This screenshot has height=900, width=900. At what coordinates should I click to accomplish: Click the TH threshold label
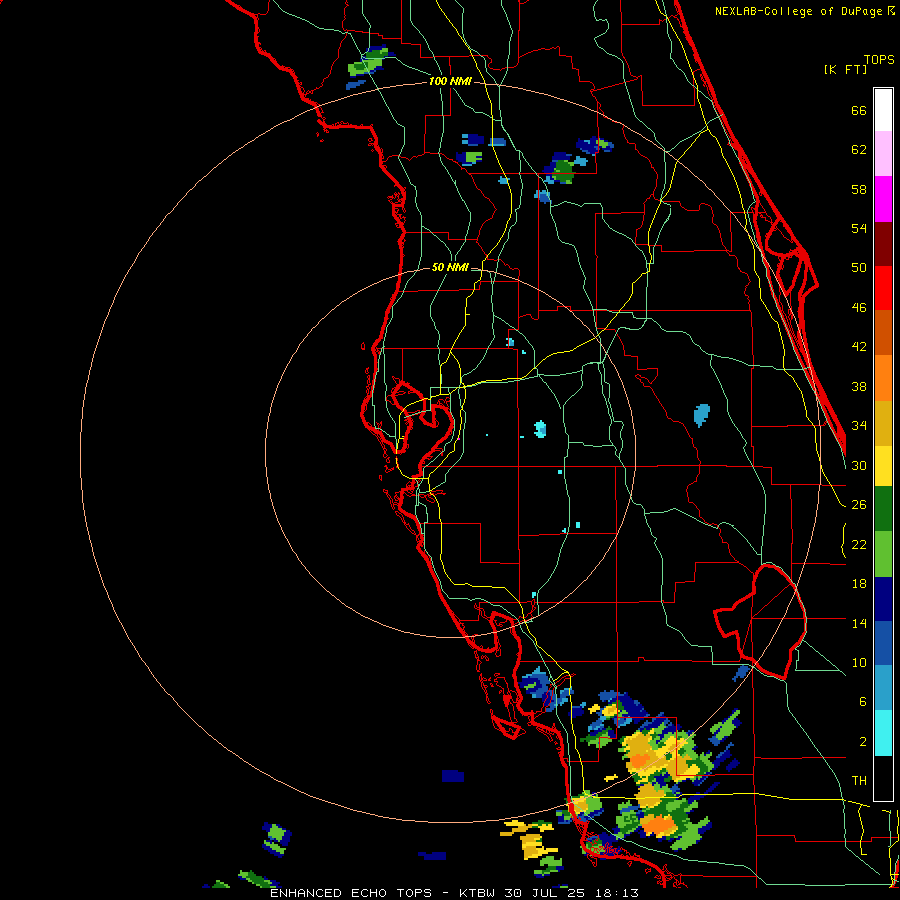coord(859,781)
